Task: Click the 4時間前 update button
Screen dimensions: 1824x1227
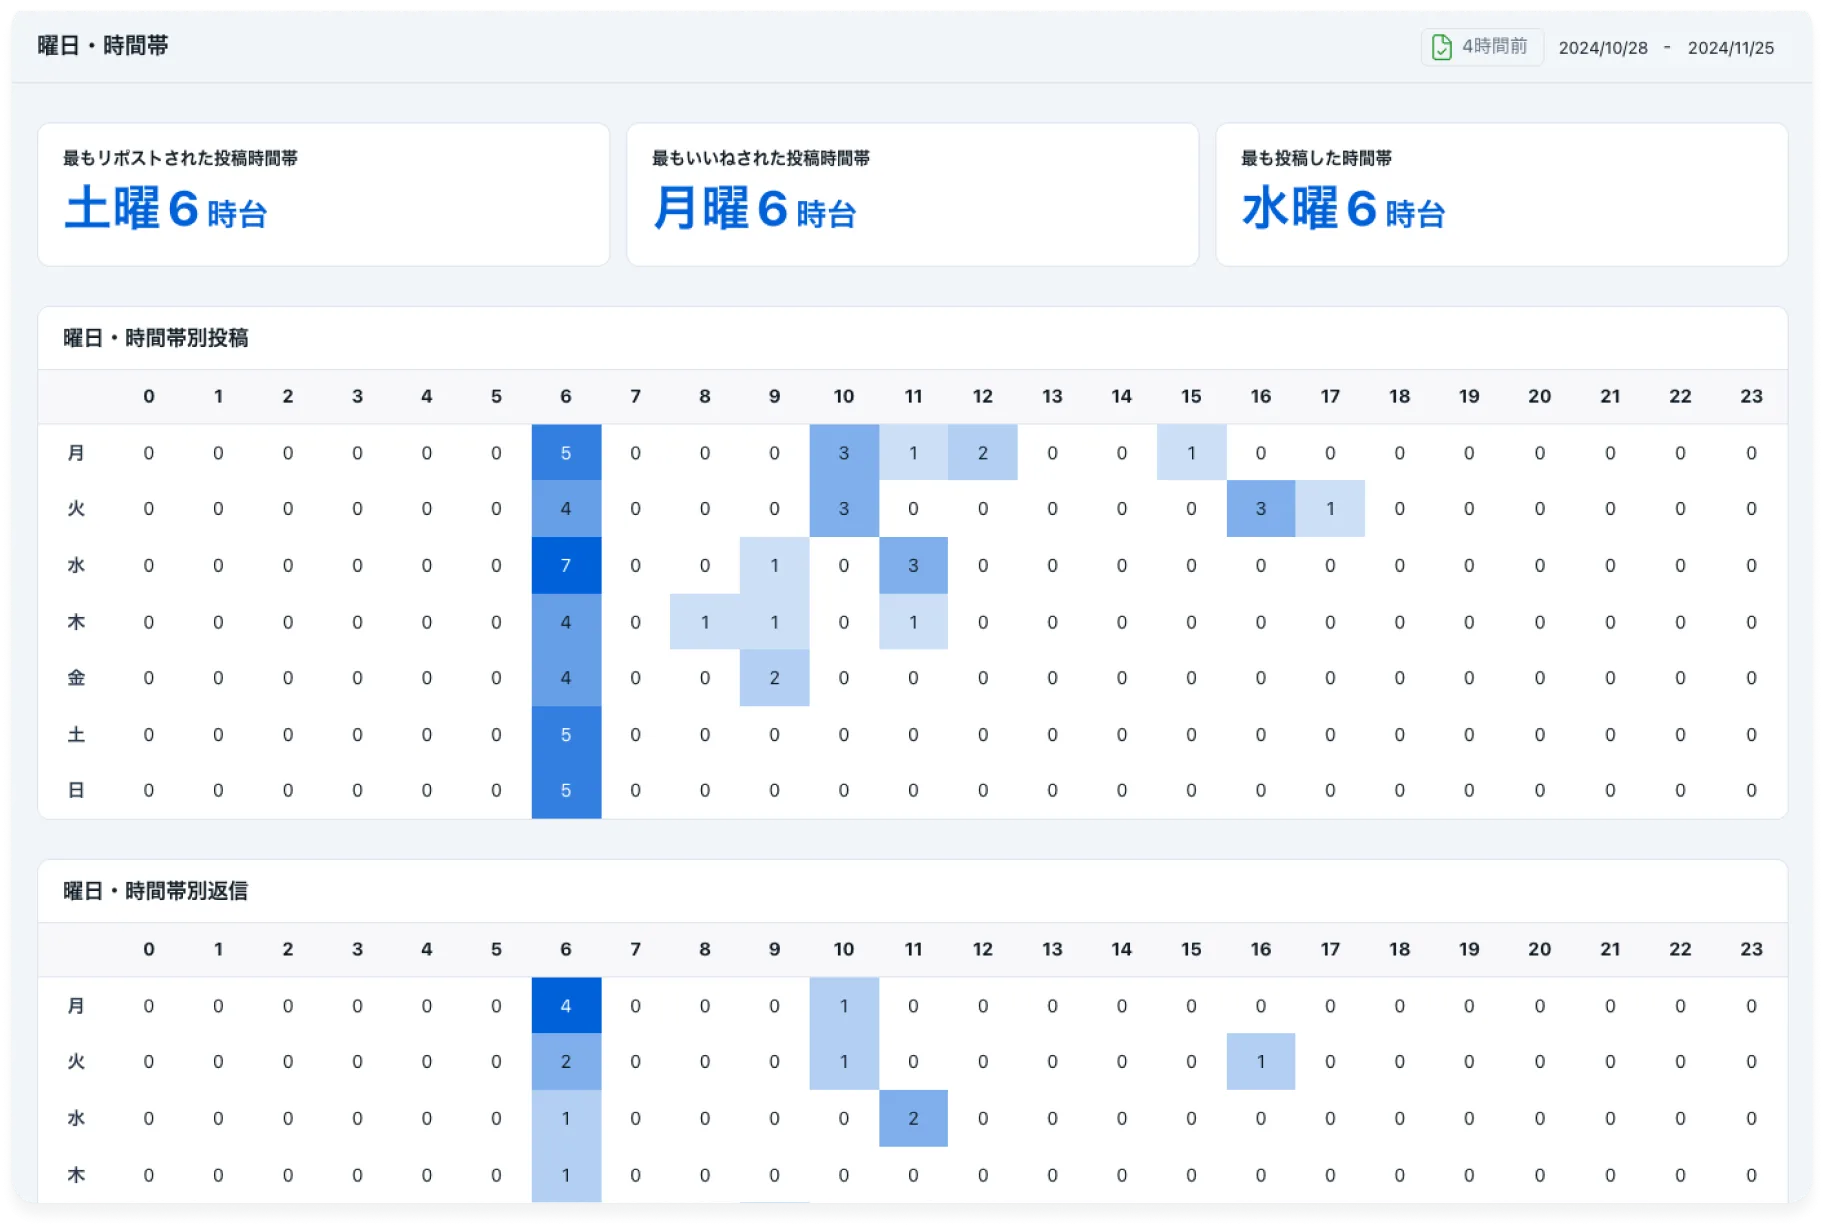Action: pos(1482,47)
